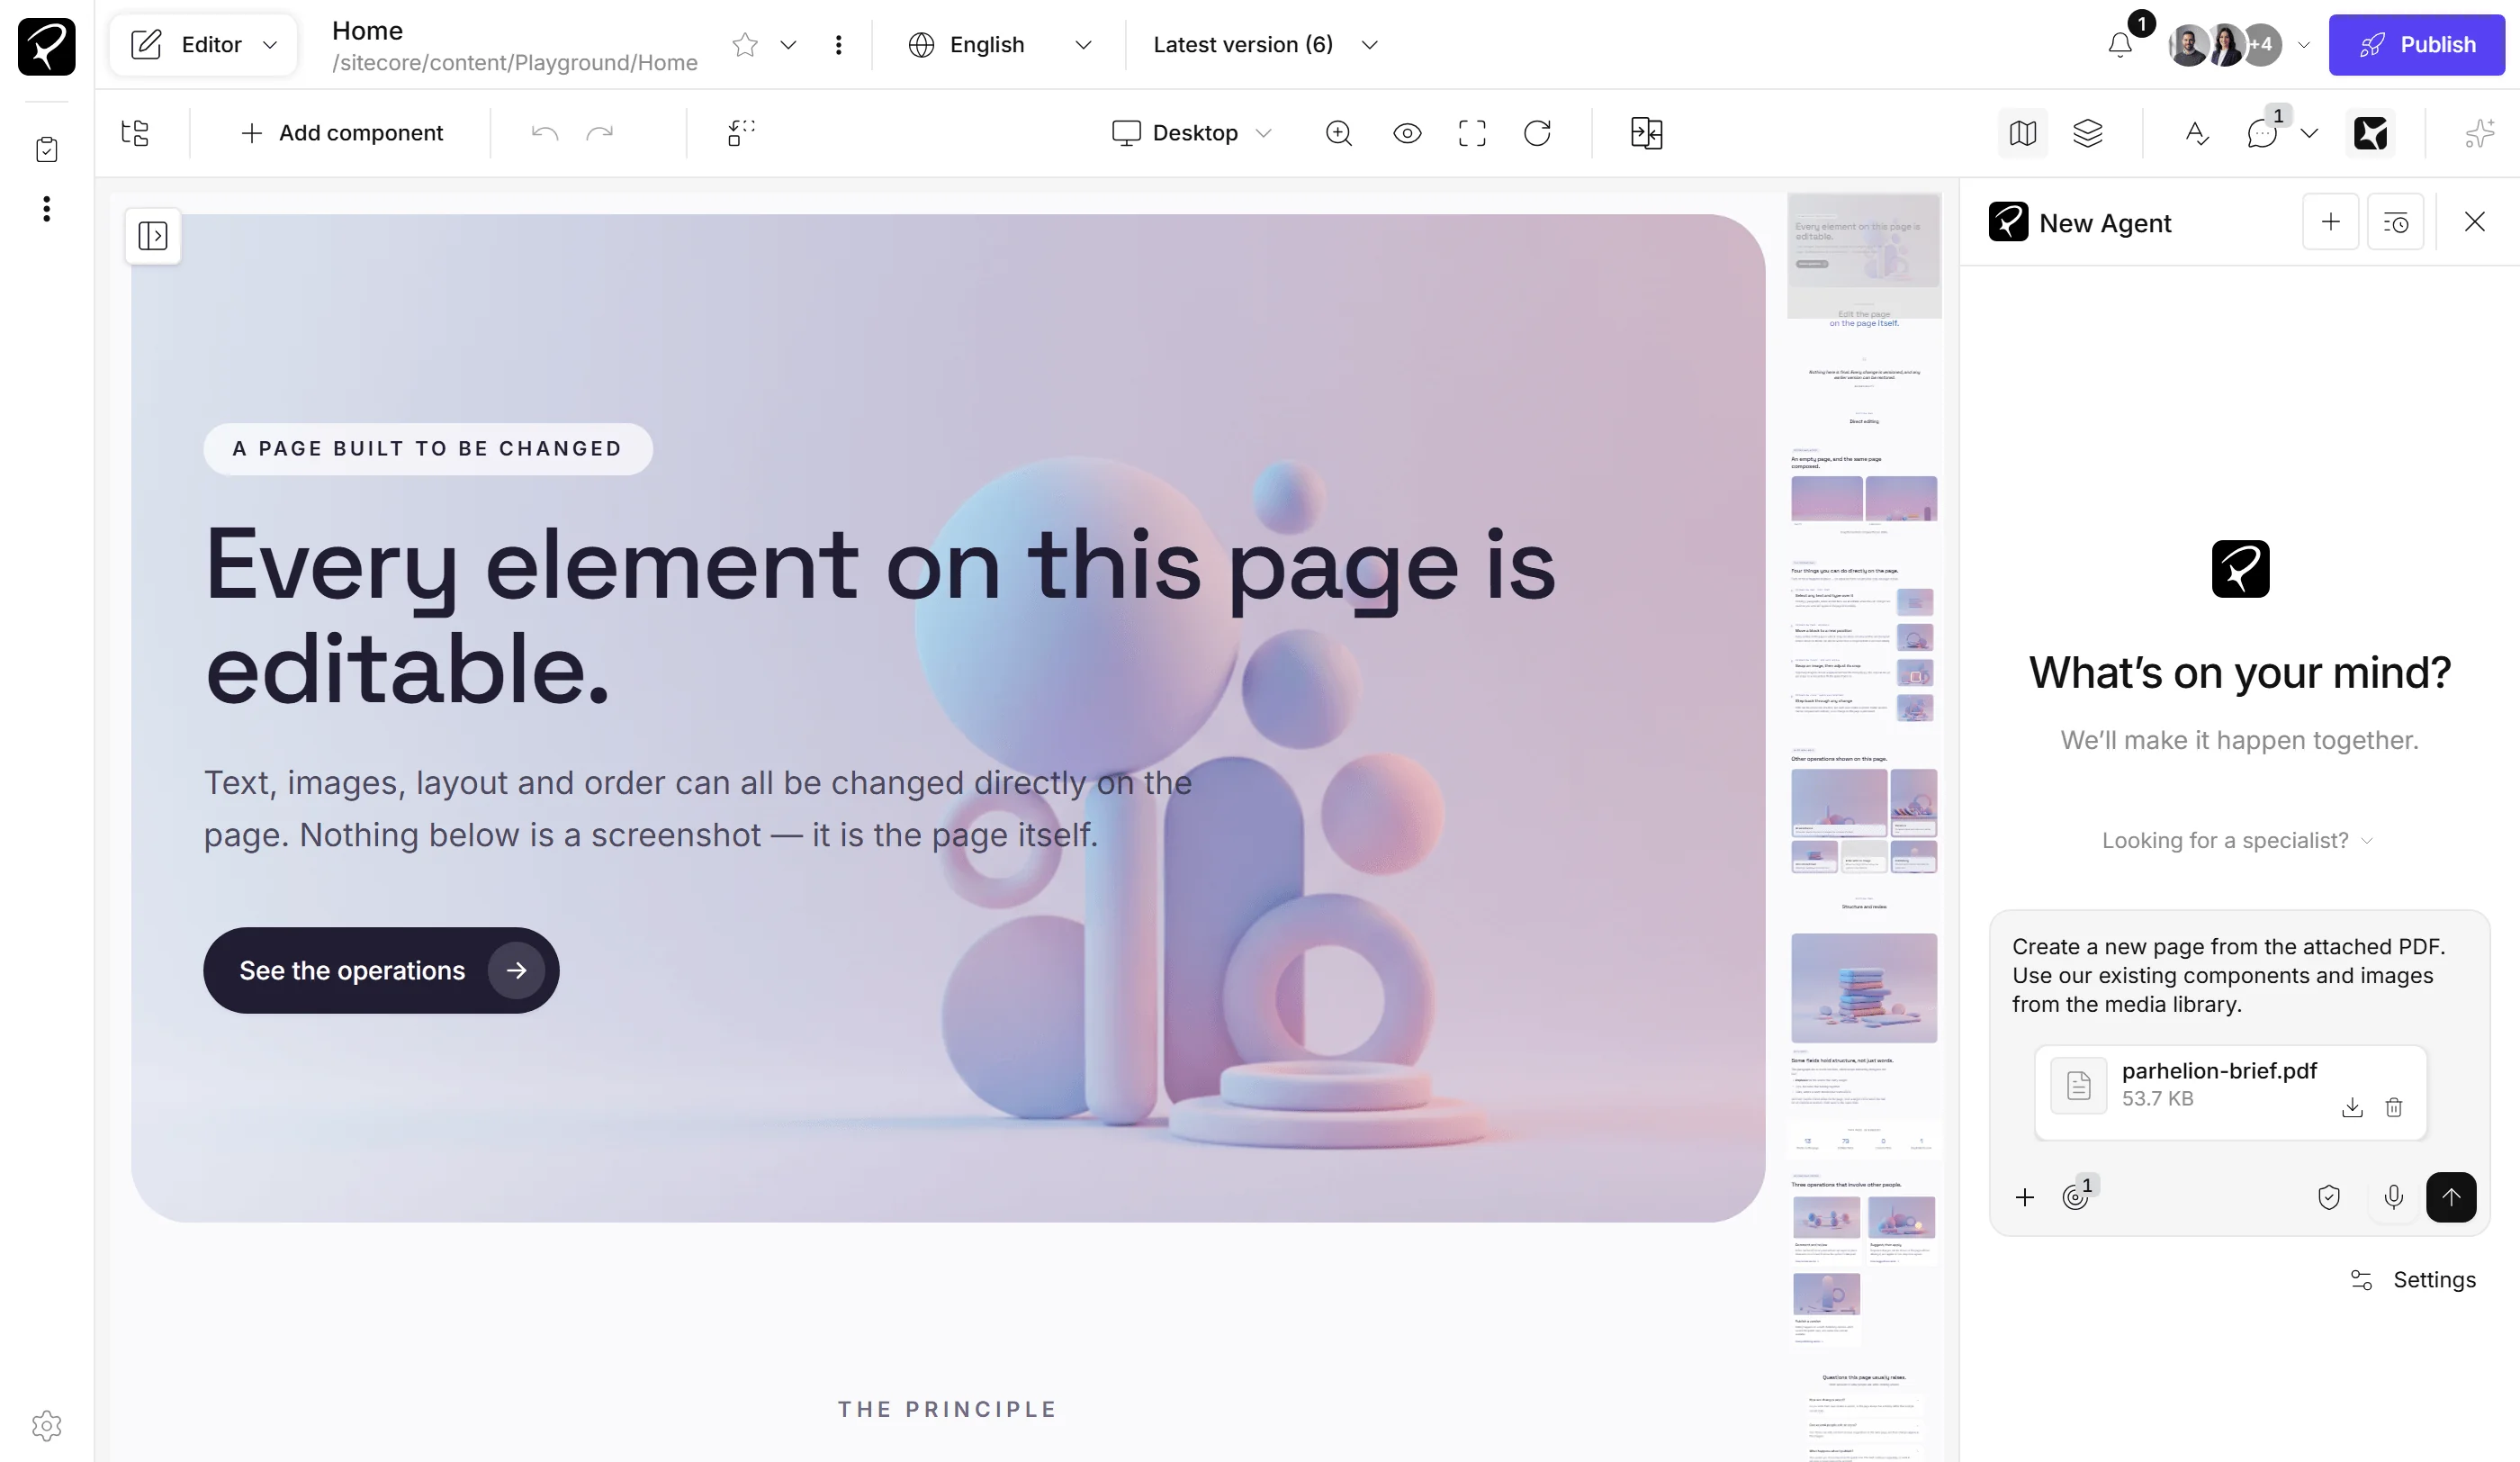Favorite the Home page with star
Viewport: 2520px width, 1462px height.
pos(745,45)
